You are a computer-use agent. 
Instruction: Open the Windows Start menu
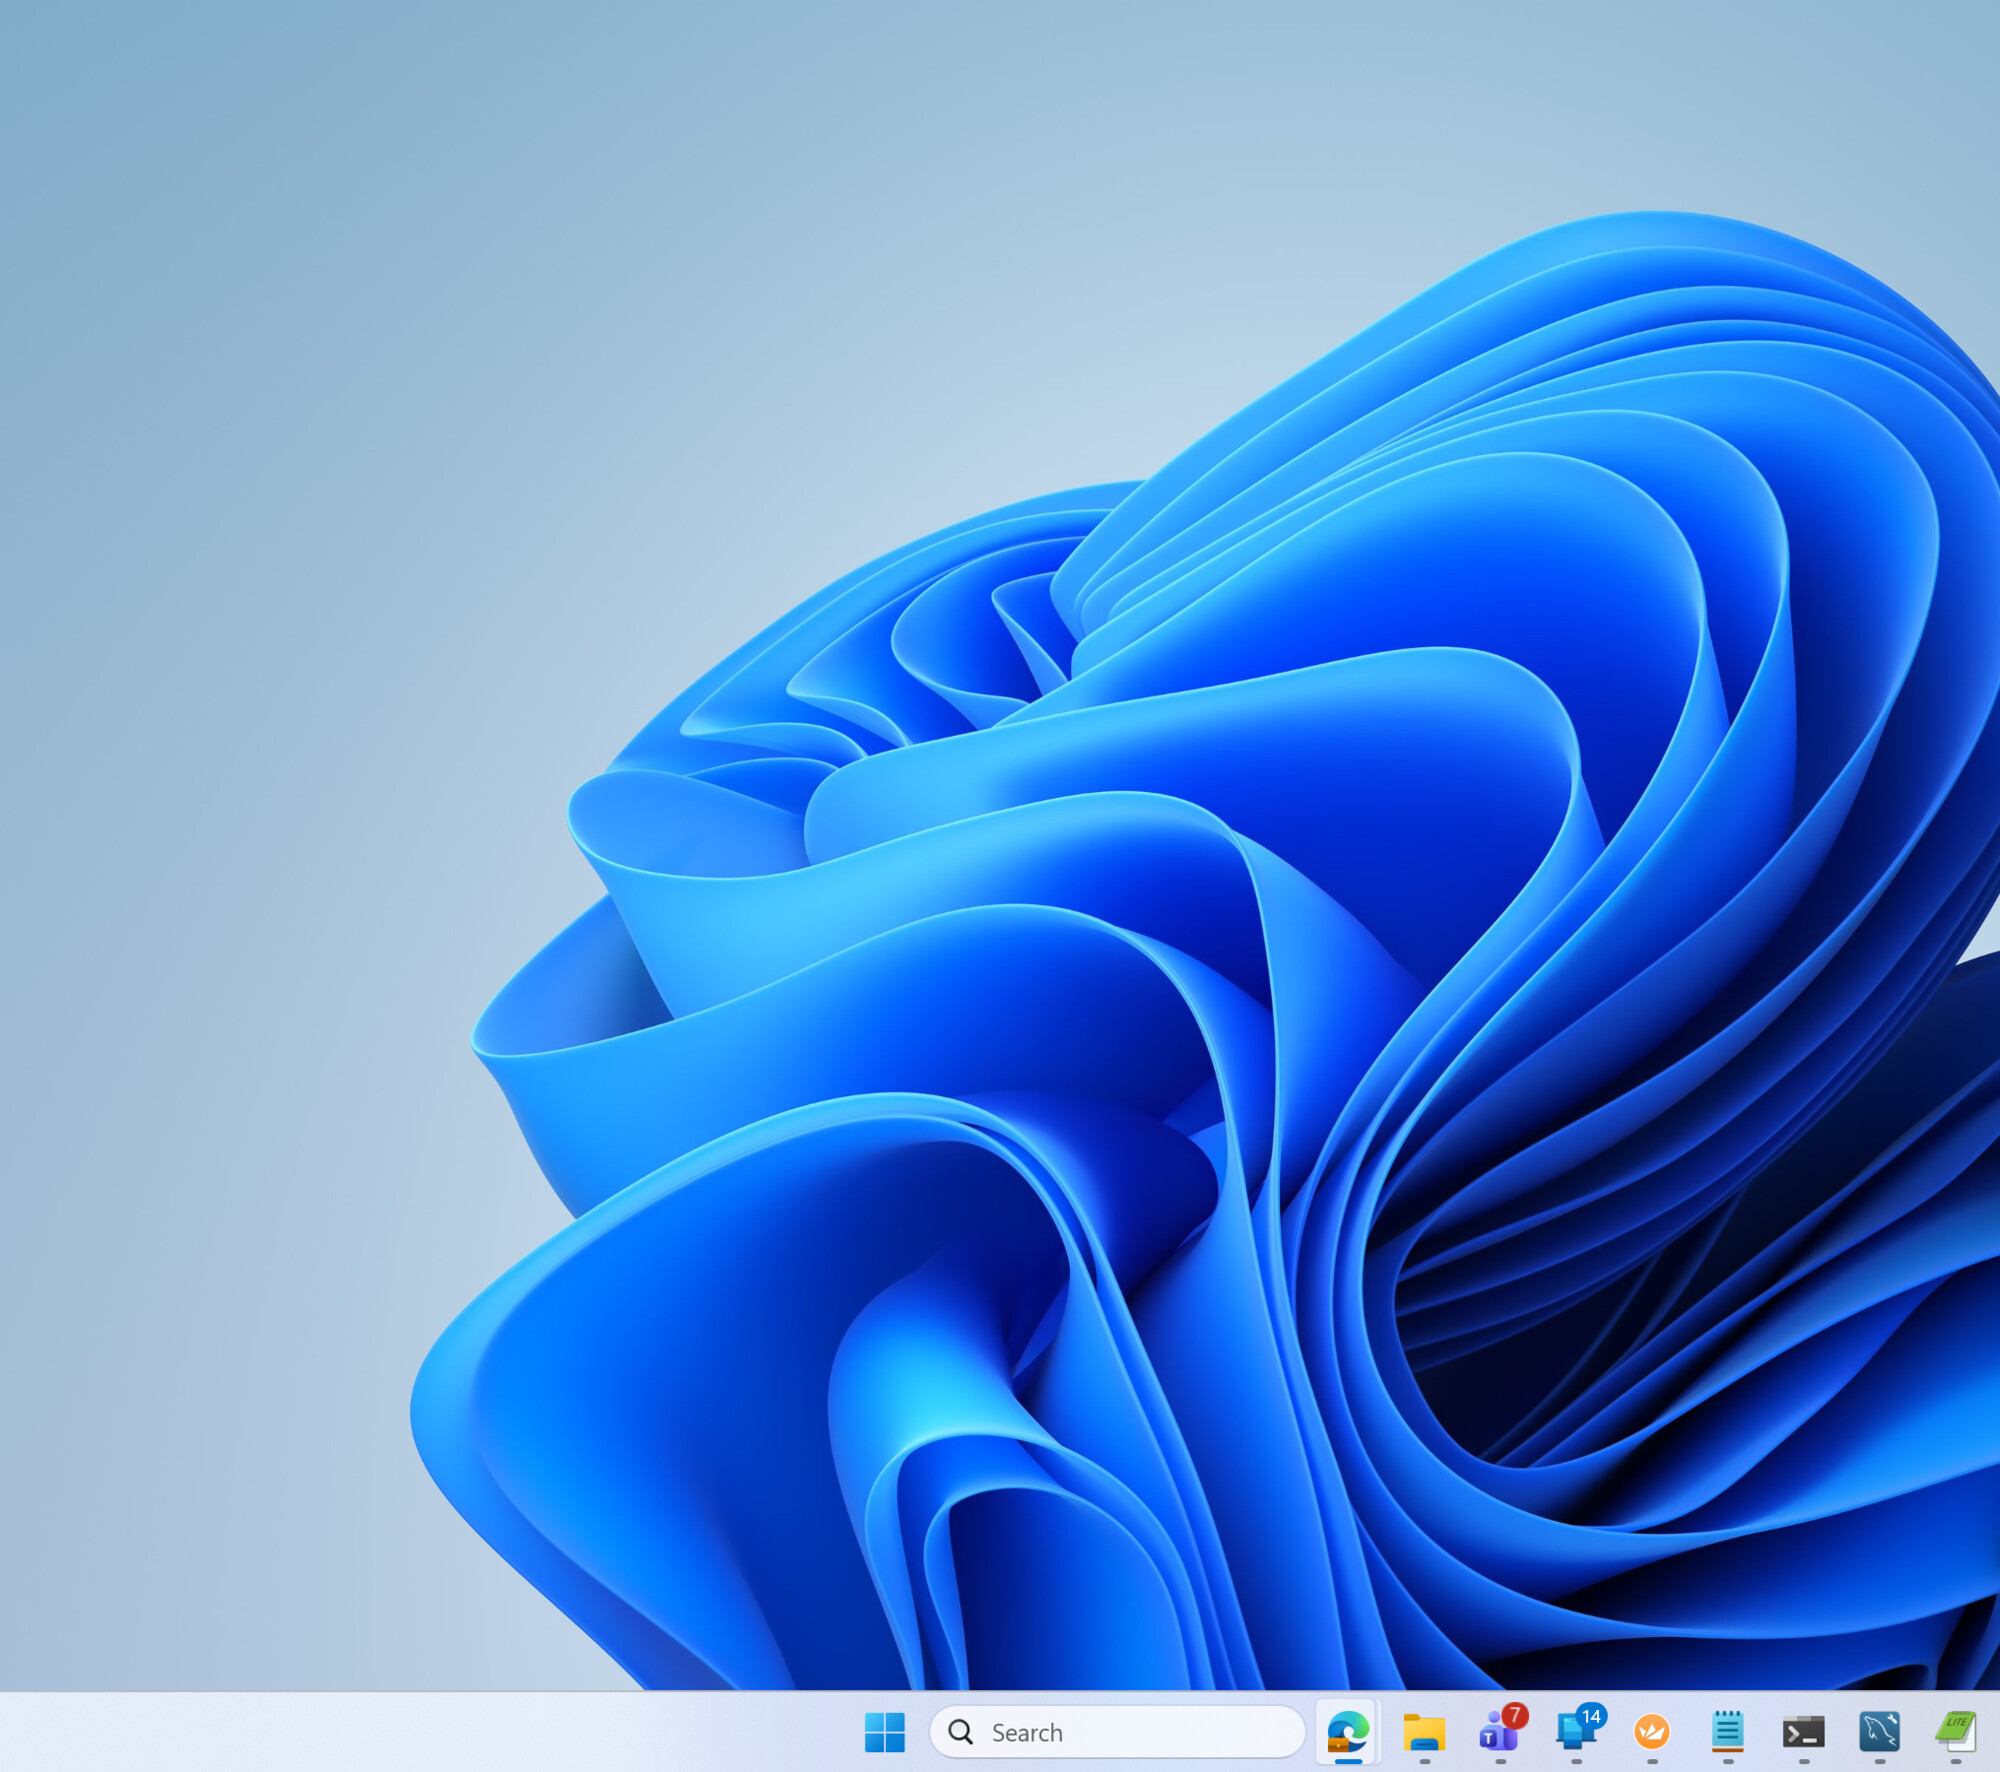pyautogui.click(x=884, y=1732)
